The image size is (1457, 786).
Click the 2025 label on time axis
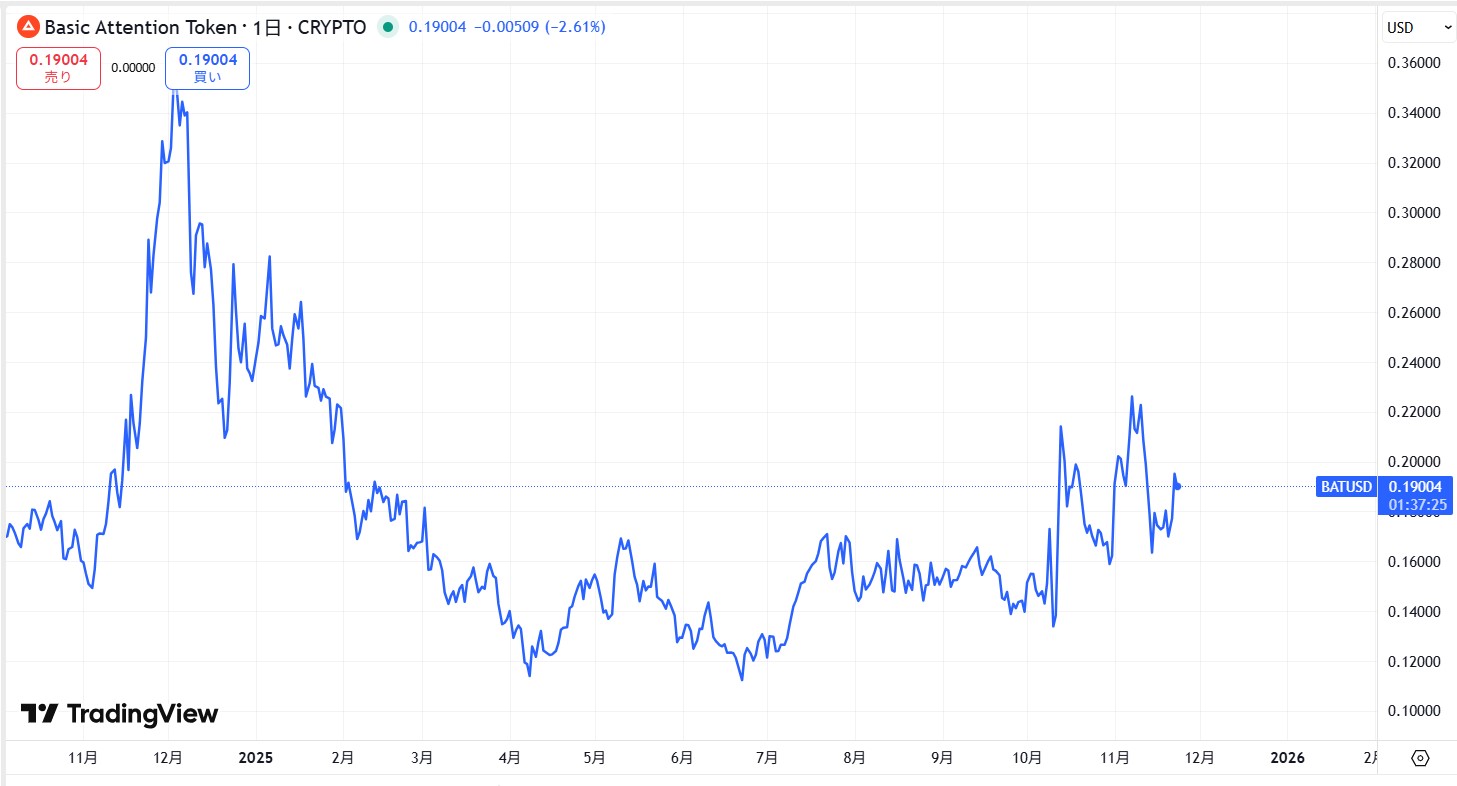(255, 758)
